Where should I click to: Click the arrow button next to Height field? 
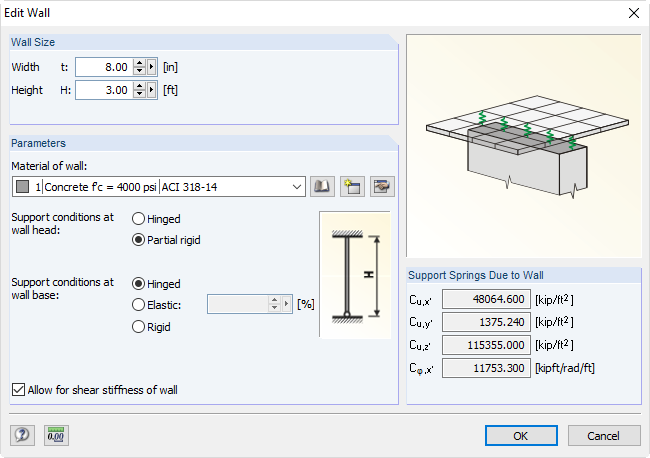pos(152,89)
